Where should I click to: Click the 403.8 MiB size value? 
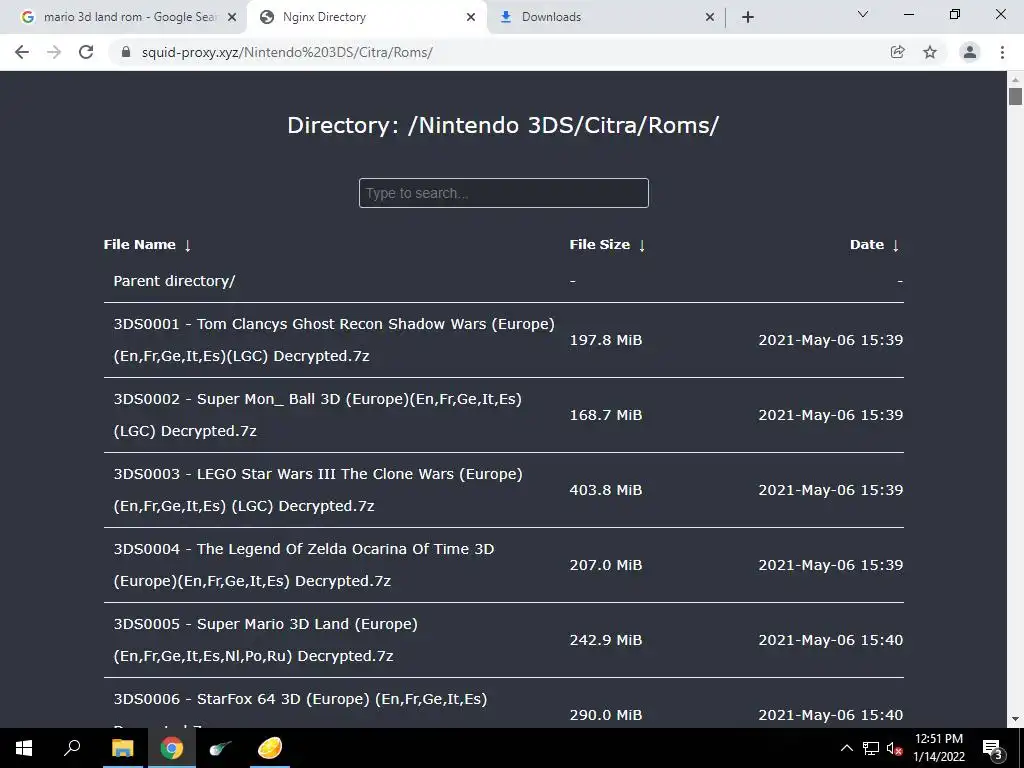pos(605,490)
